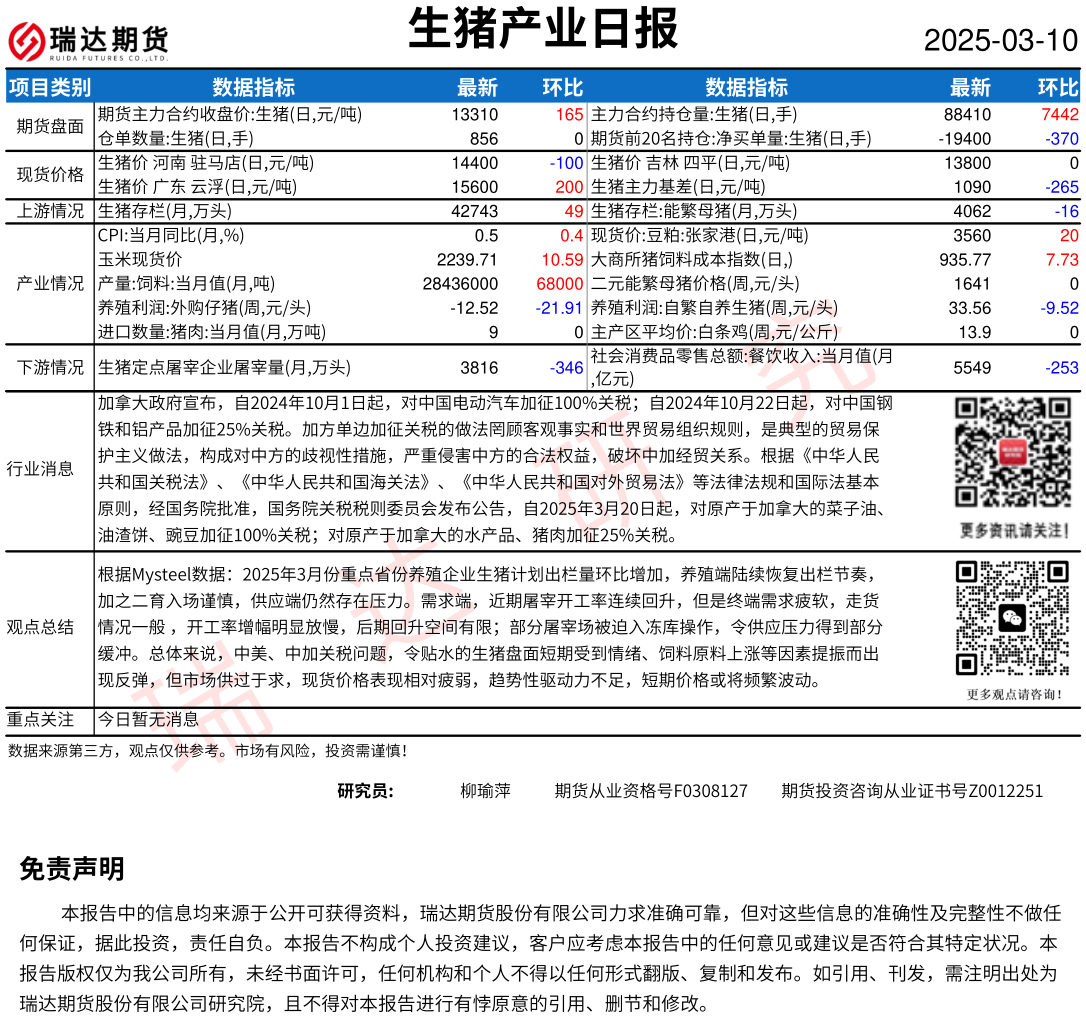Click the red 7442 change value

[1059, 115]
